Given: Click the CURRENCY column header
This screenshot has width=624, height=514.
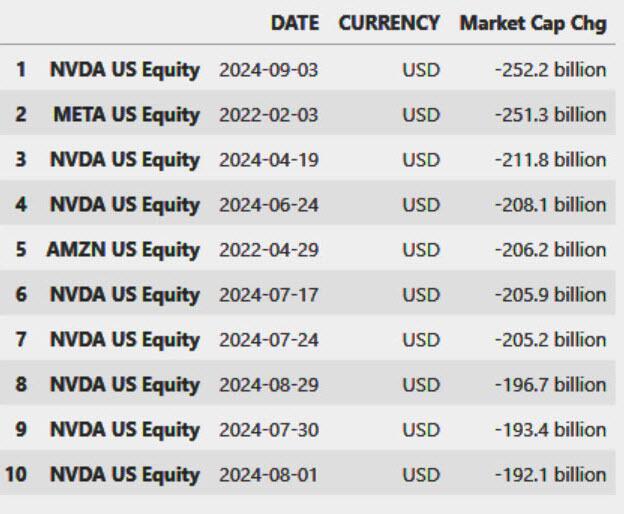Looking at the screenshot, I should [x=389, y=23].
